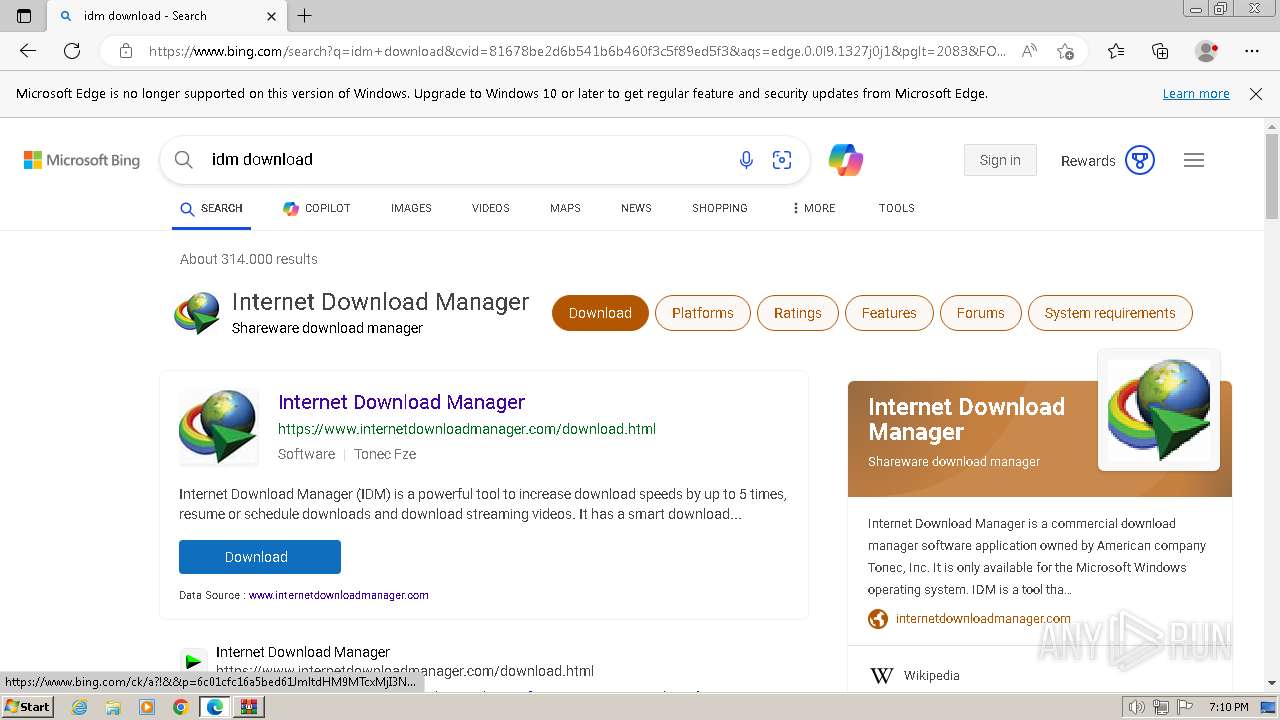
Task: Click the Wikipedia W icon
Action: coord(881,676)
